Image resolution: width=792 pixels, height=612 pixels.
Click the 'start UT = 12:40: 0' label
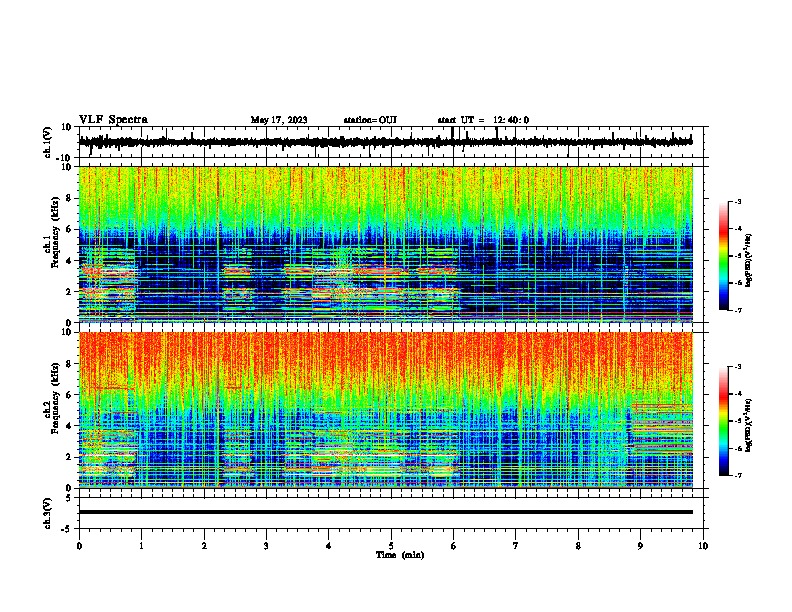tap(483, 120)
